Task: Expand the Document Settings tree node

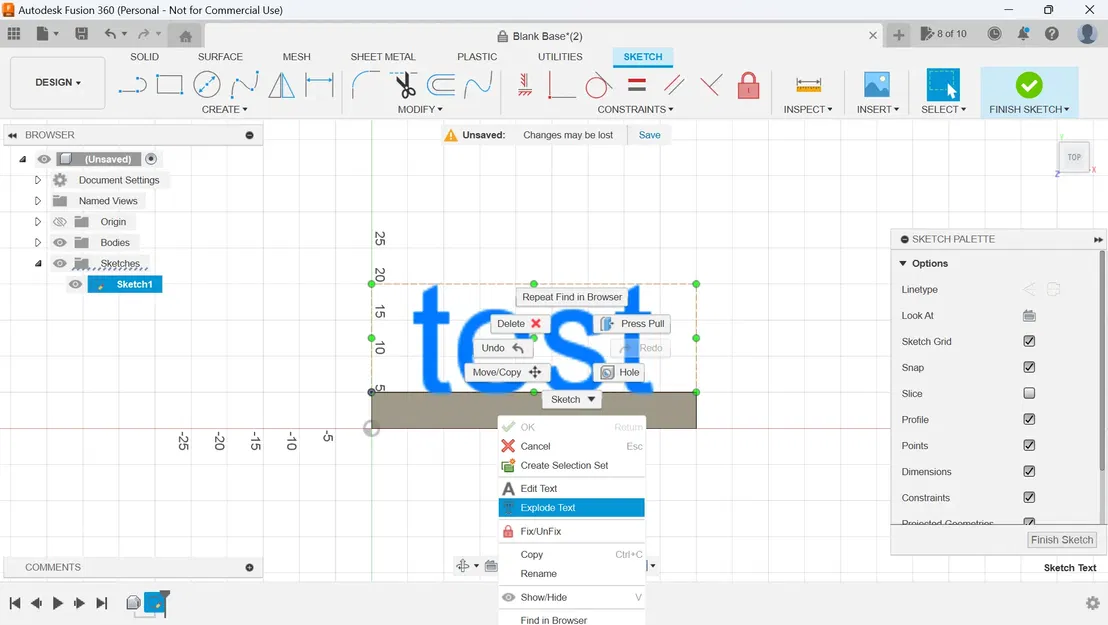Action: (x=37, y=180)
